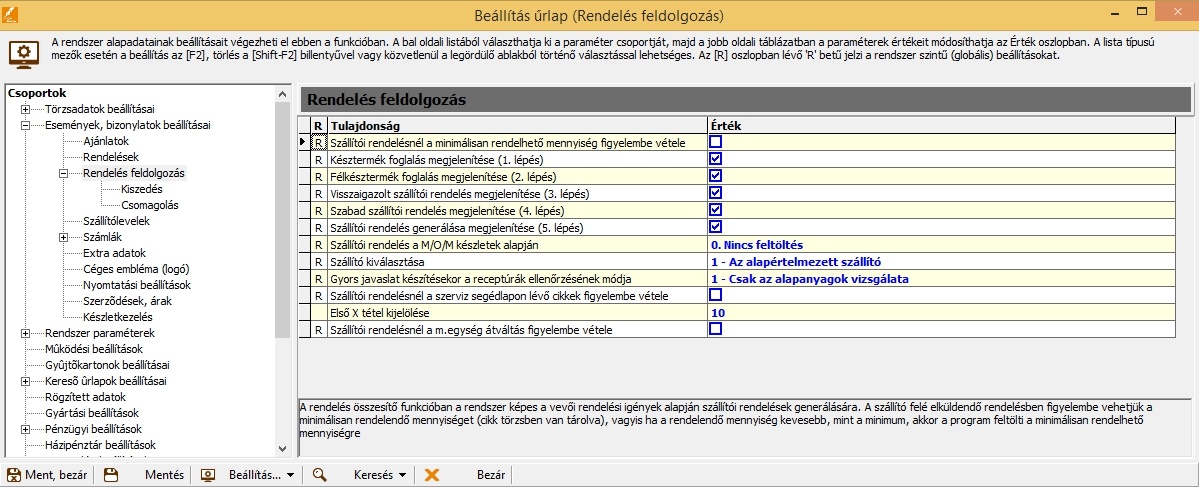Open the Keresés dropdown arrow

point(402,475)
